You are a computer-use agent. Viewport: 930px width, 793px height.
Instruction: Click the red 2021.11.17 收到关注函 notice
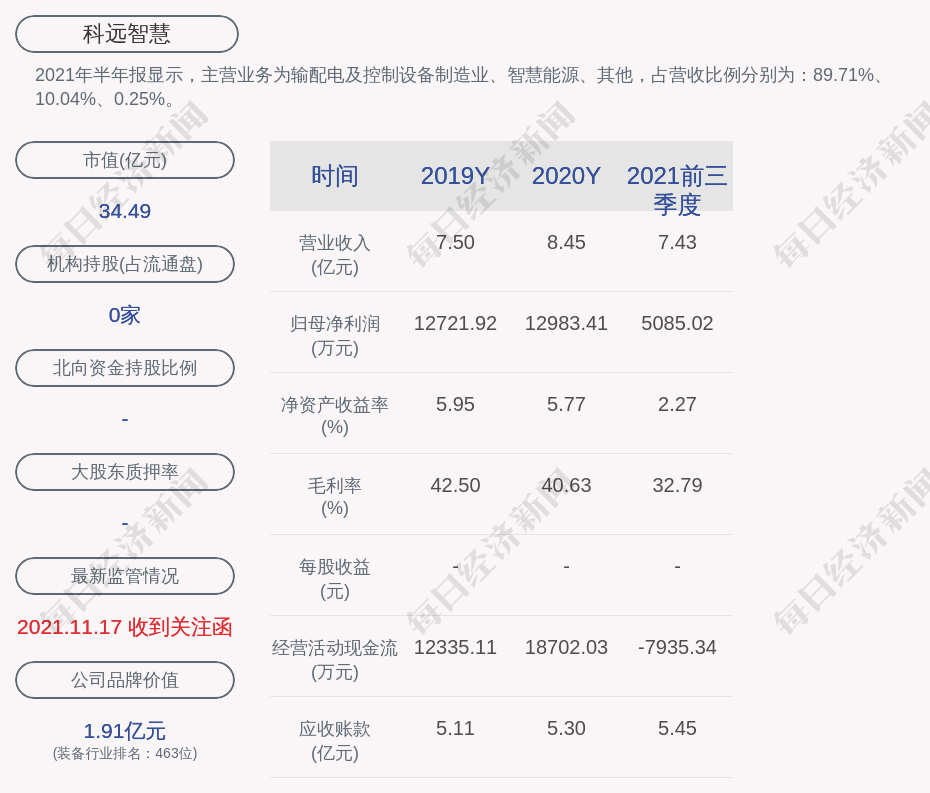(x=125, y=628)
